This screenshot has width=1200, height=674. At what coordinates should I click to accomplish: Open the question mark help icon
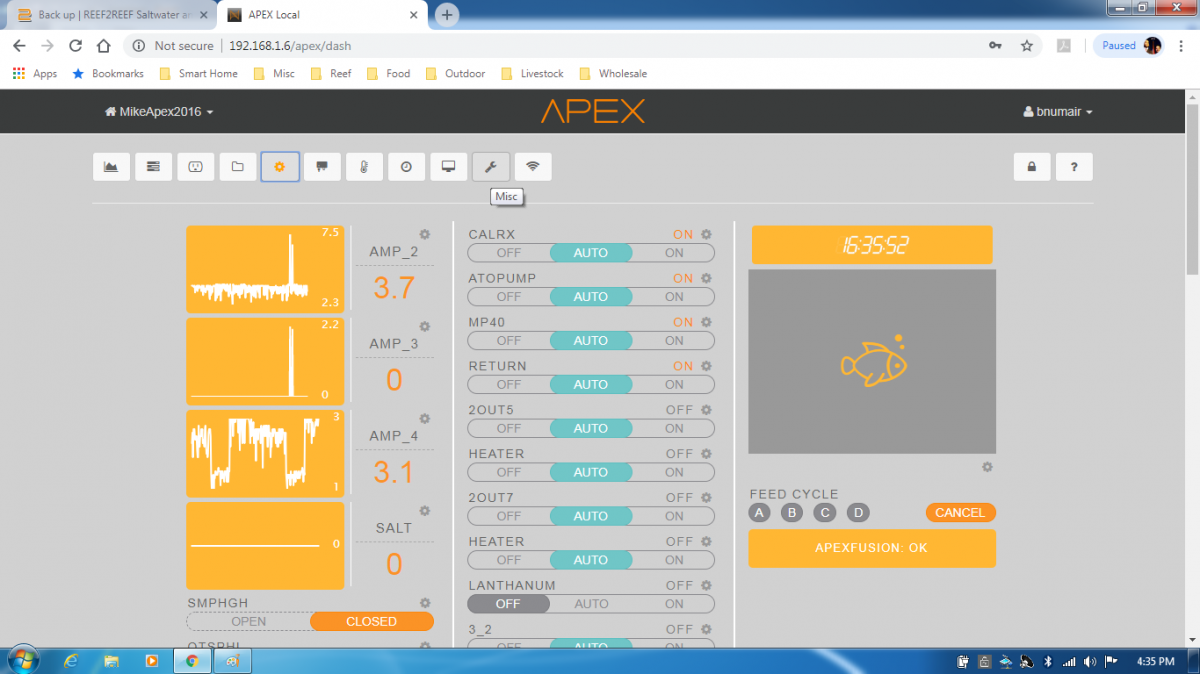coord(1074,167)
